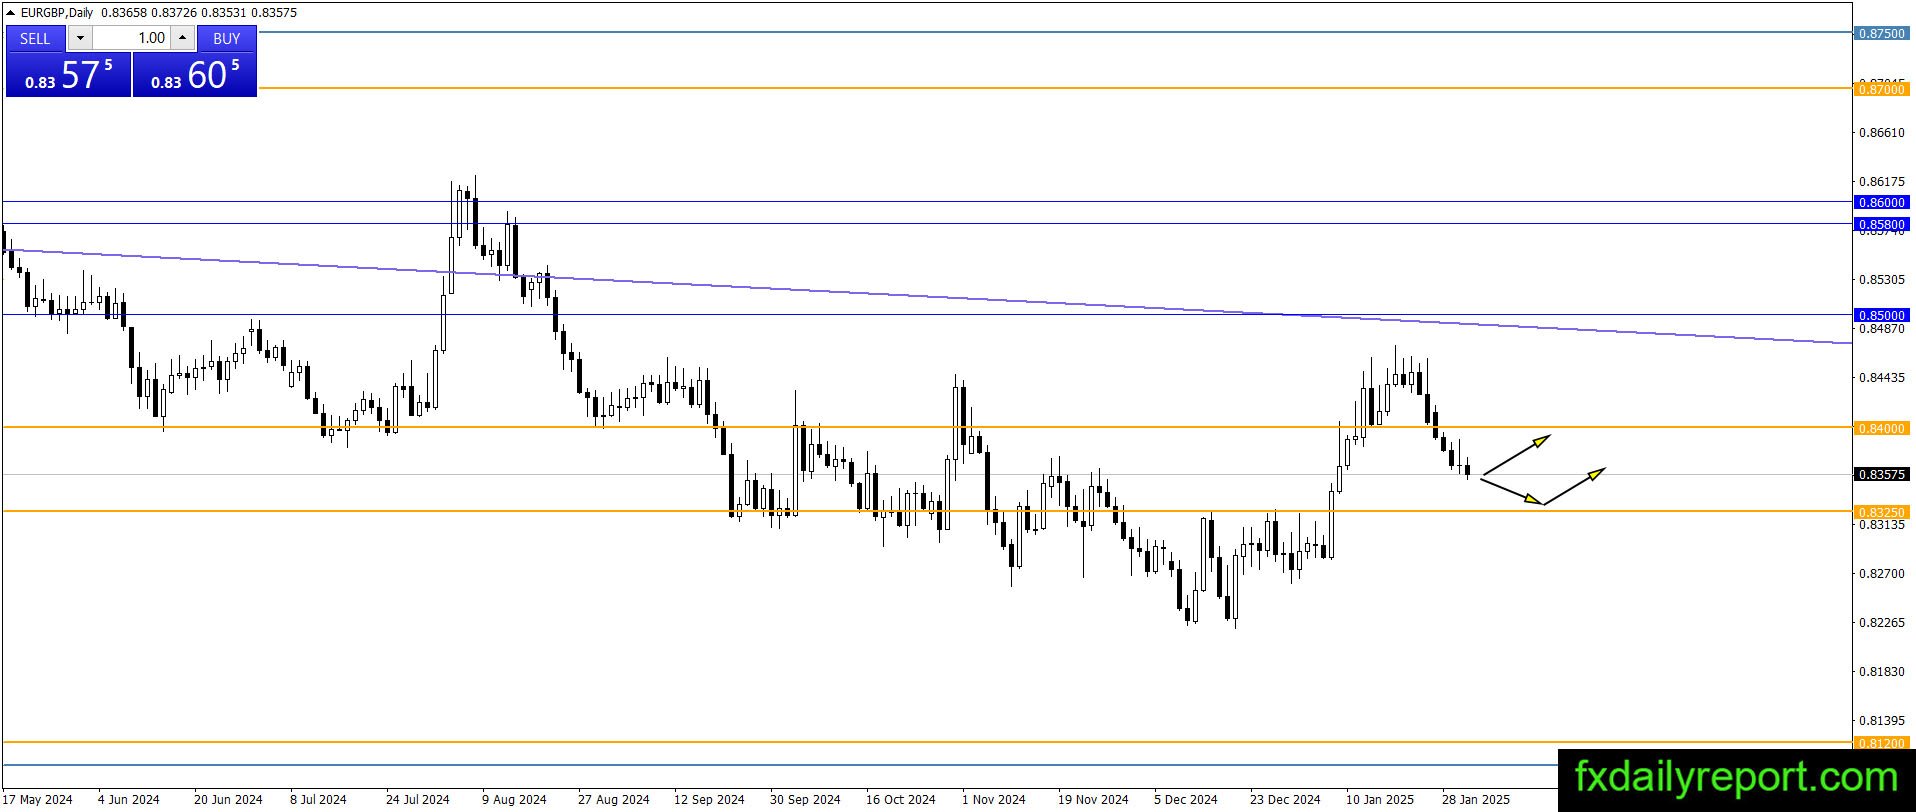Screen dimensions: 1916x812
Task: Select the 0.85800 price level label
Action: 1881,224
